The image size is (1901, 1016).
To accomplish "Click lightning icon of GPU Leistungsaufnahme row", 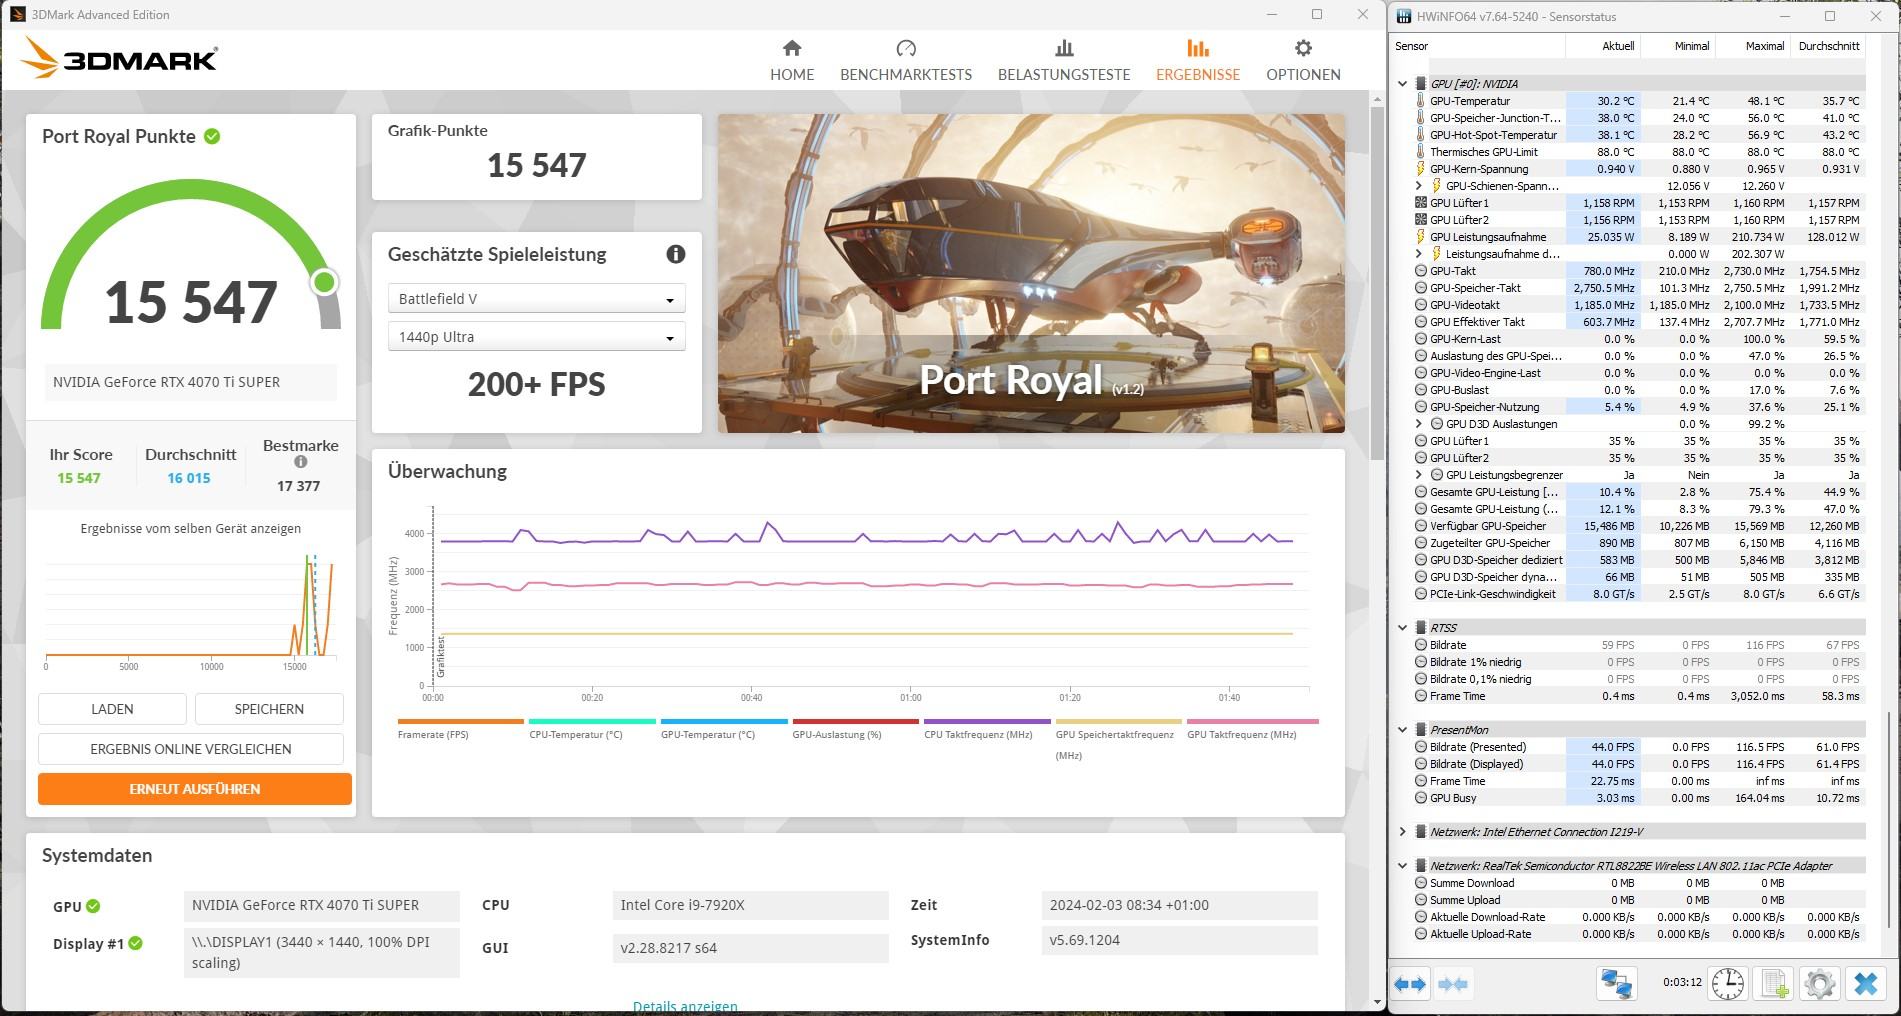I will click(1421, 237).
